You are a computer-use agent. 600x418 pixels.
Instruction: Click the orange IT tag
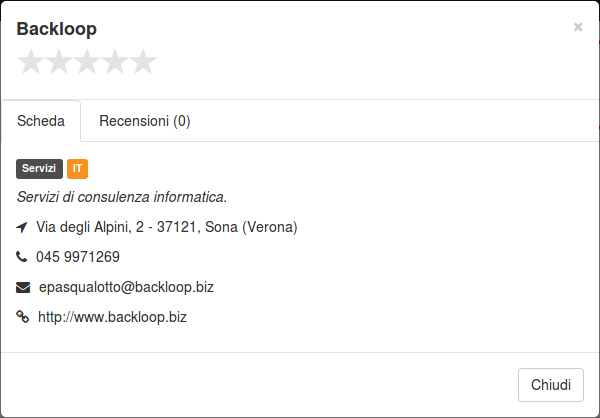point(77,169)
